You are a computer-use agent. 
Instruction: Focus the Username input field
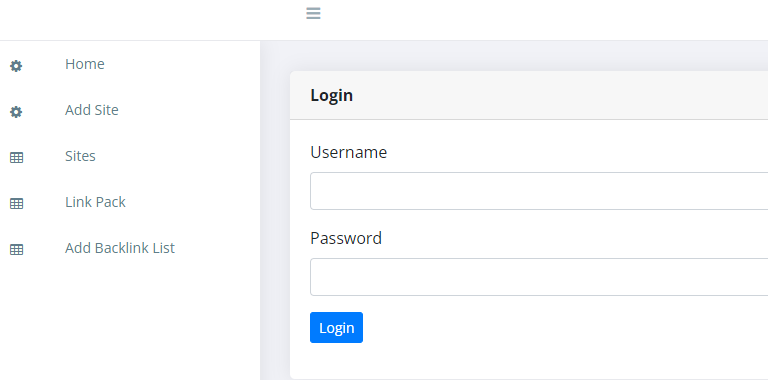(x=539, y=191)
